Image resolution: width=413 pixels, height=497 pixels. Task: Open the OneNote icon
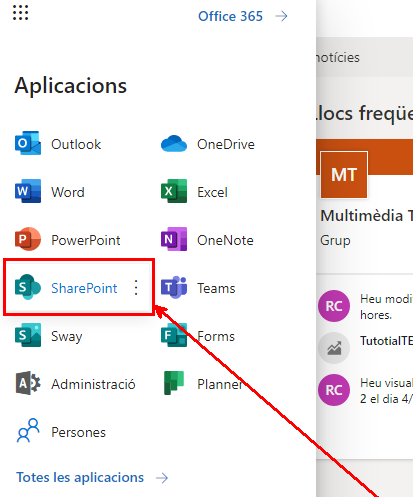click(x=174, y=239)
